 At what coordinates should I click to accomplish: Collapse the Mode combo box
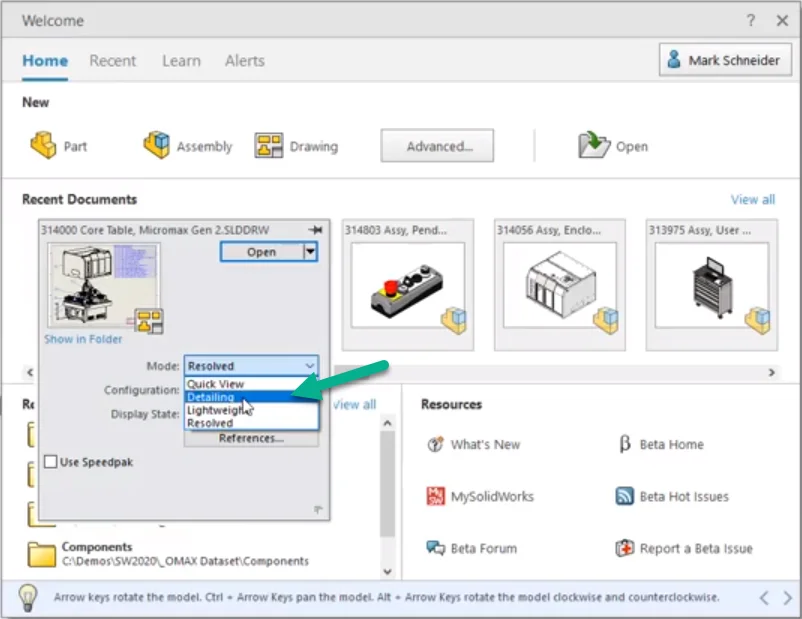(x=309, y=366)
